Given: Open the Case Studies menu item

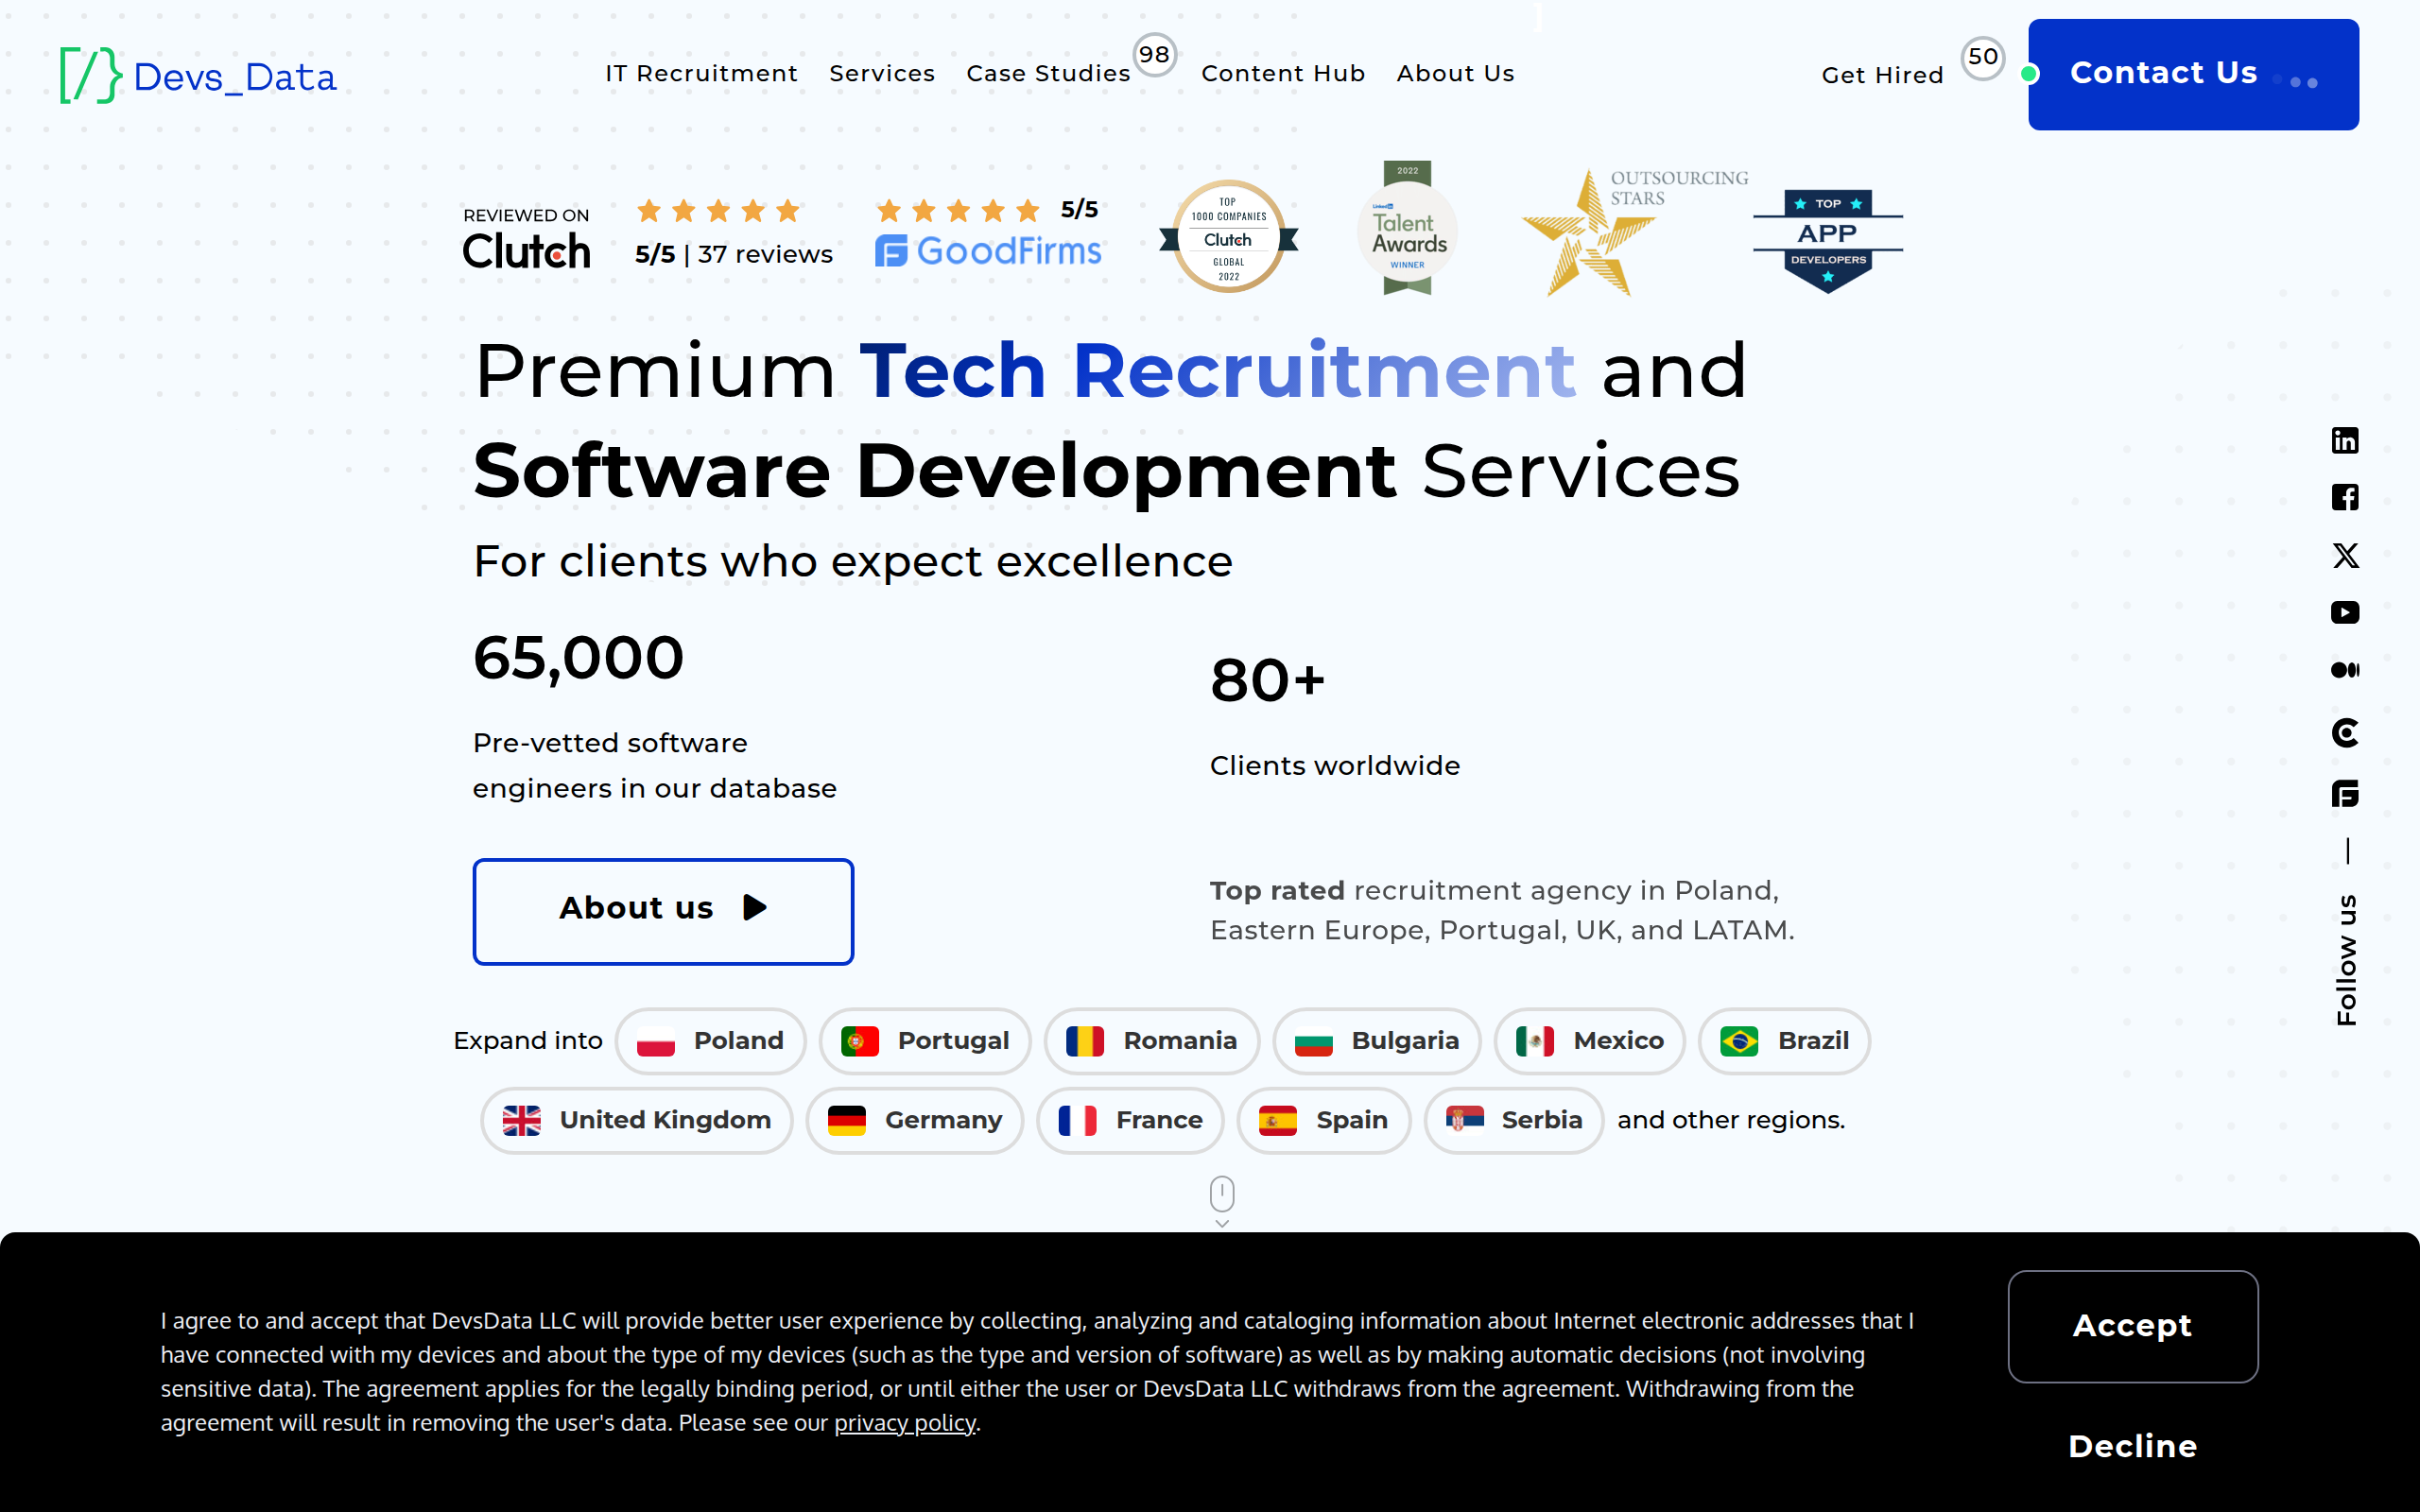Looking at the screenshot, I should point(1047,73).
